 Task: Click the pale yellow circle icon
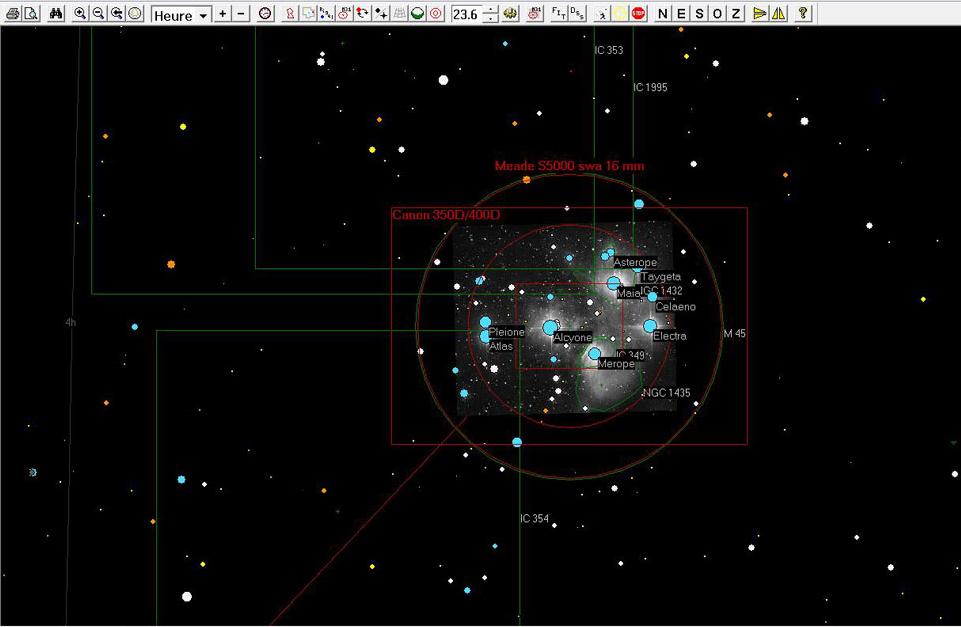(620, 13)
